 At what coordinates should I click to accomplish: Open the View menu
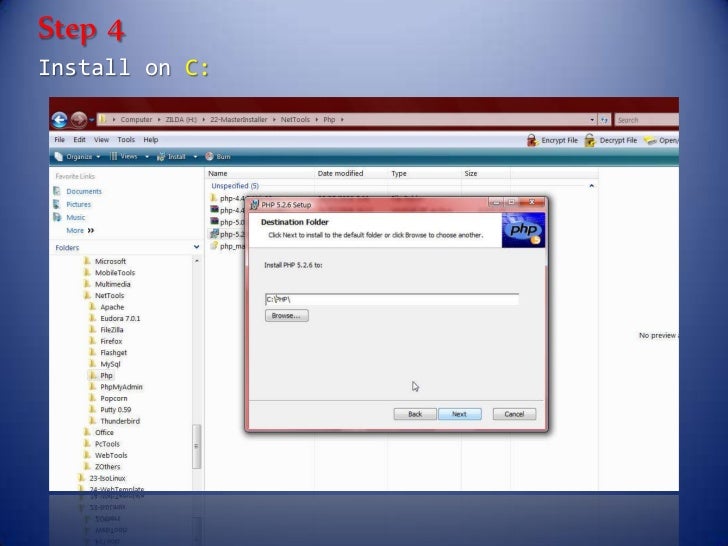click(x=101, y=140)
